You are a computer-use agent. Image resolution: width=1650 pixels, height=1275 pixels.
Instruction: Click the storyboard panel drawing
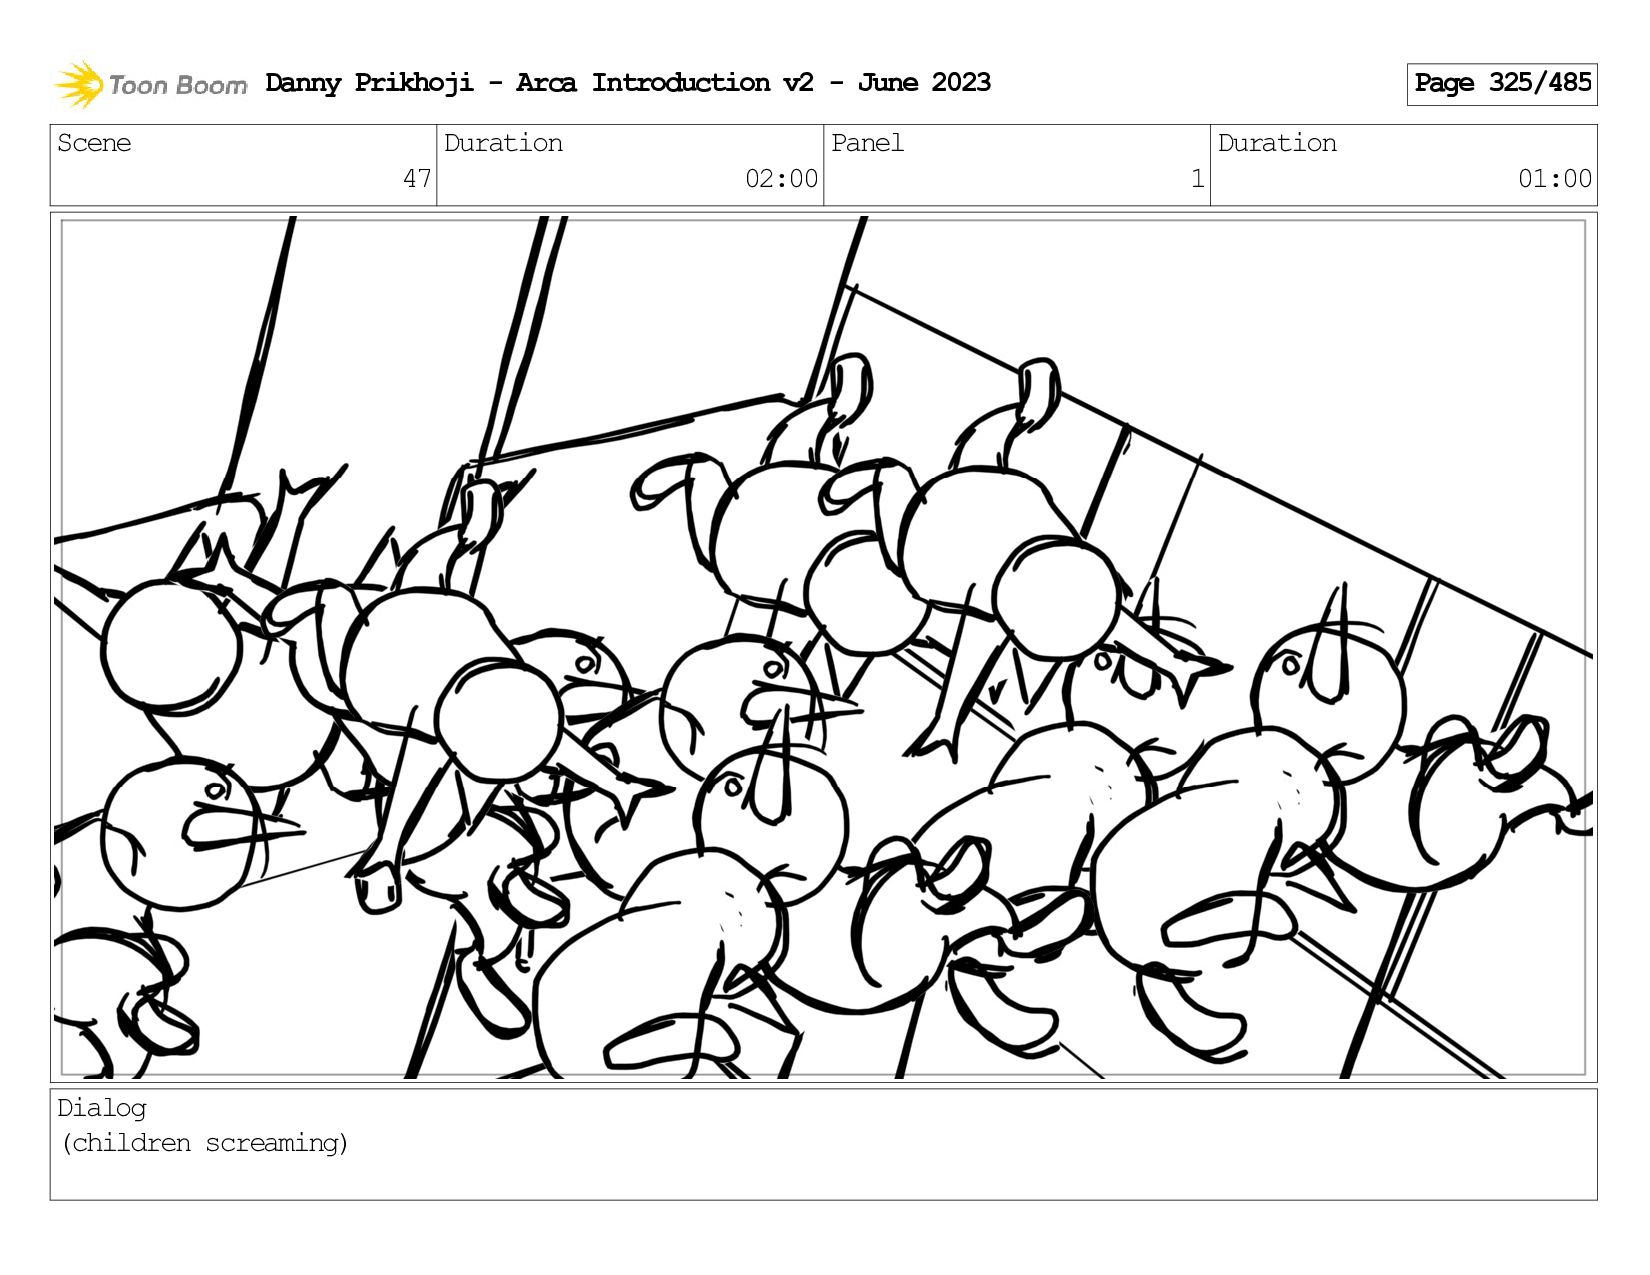point(824,647)
